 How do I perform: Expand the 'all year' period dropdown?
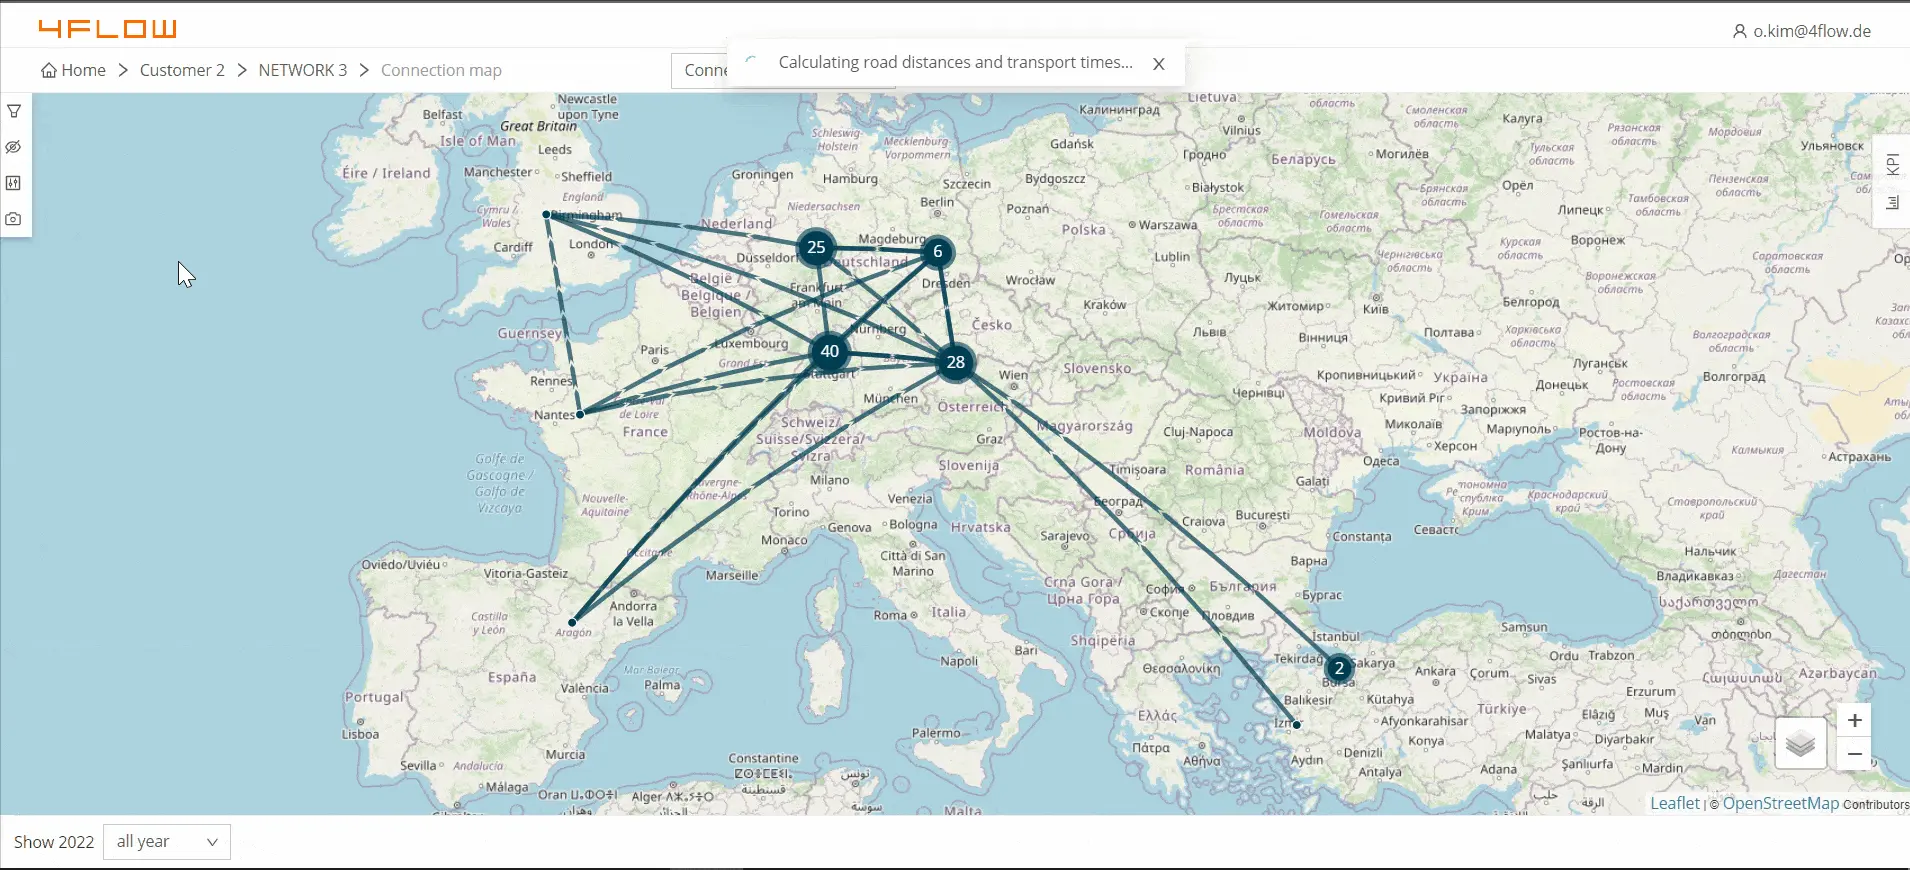pos(167,842)
